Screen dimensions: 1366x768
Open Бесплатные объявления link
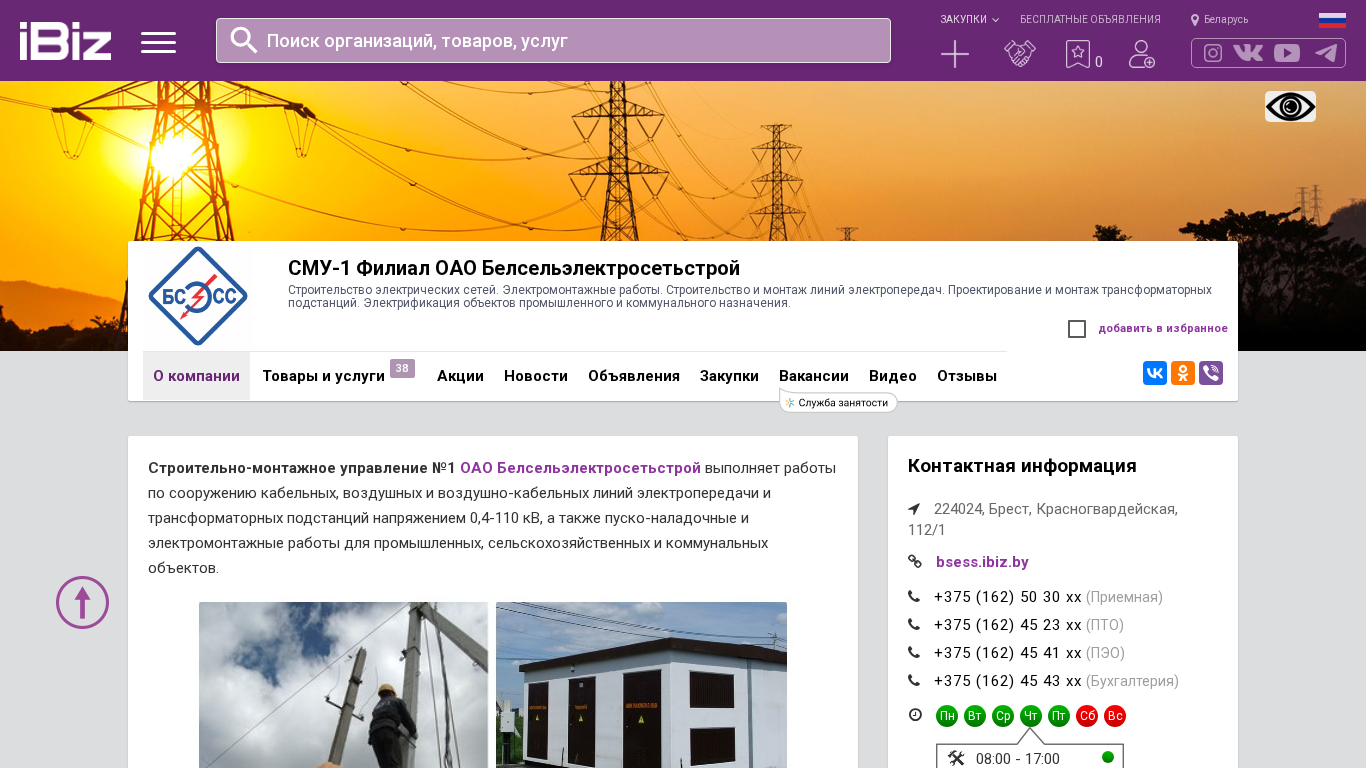1090,19
